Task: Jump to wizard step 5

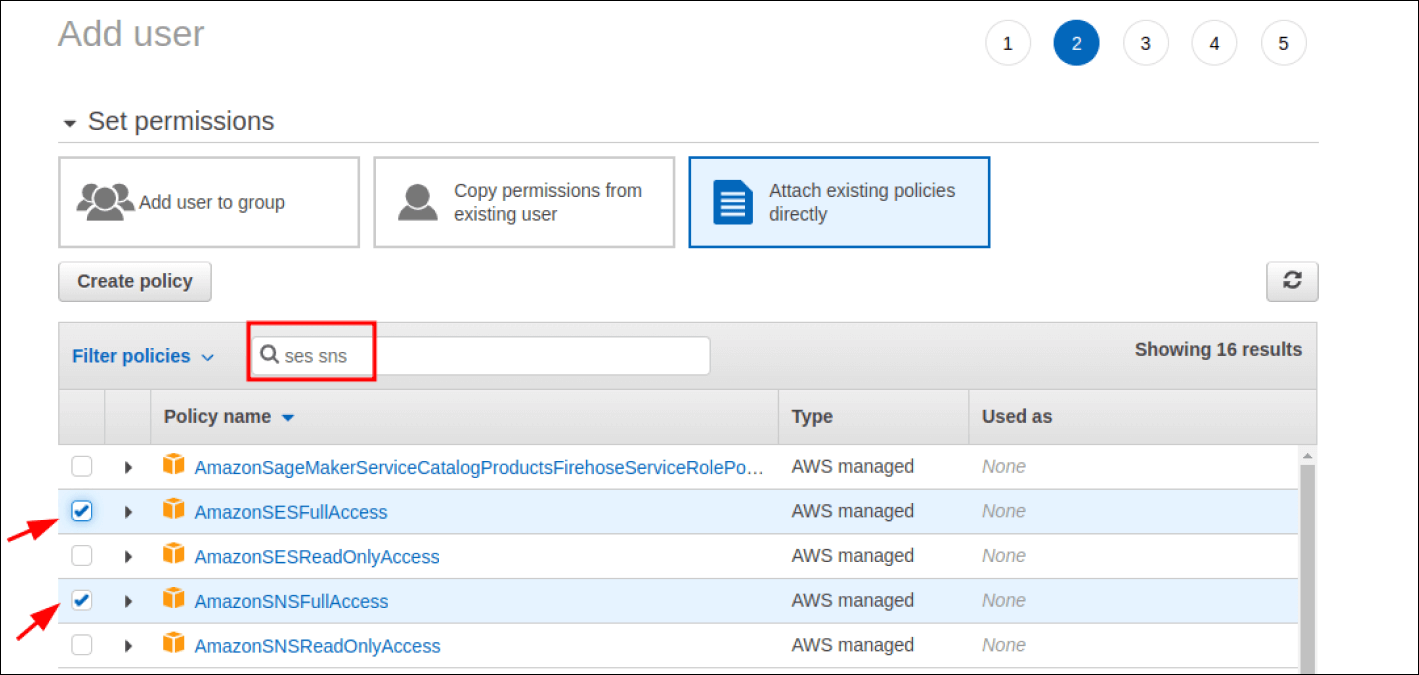Action: pyautogui.click(x=1283, y=44)
